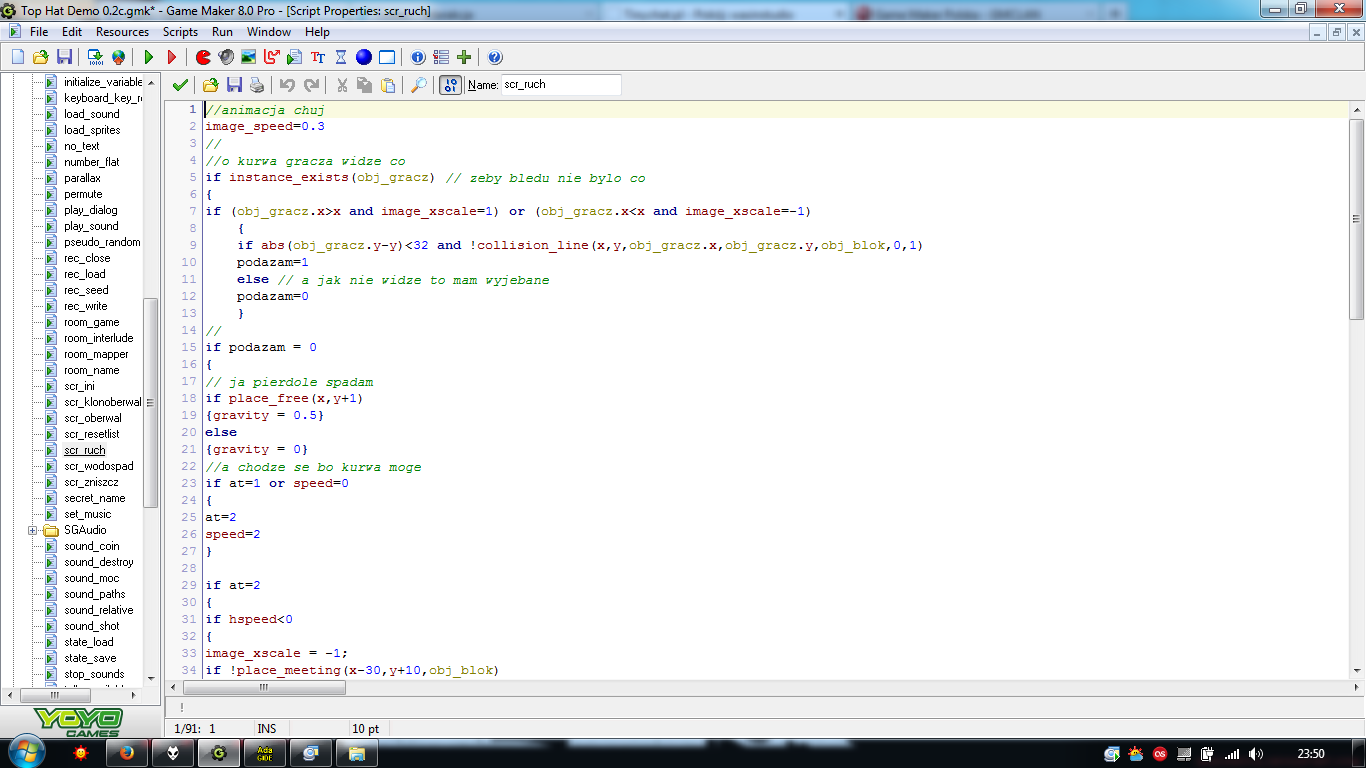Open find and replace magnifier tool
The height and width of the screenshot is (768, 1366).
coord(419,85)
